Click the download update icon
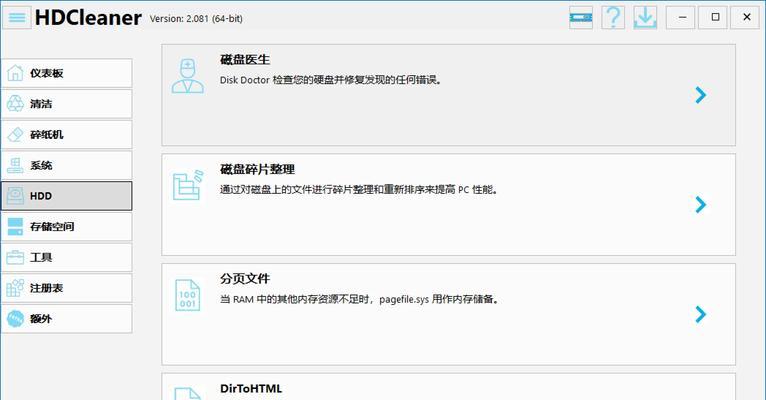The width and height of the screenshot is (766, 400). [x=645, y=18]
